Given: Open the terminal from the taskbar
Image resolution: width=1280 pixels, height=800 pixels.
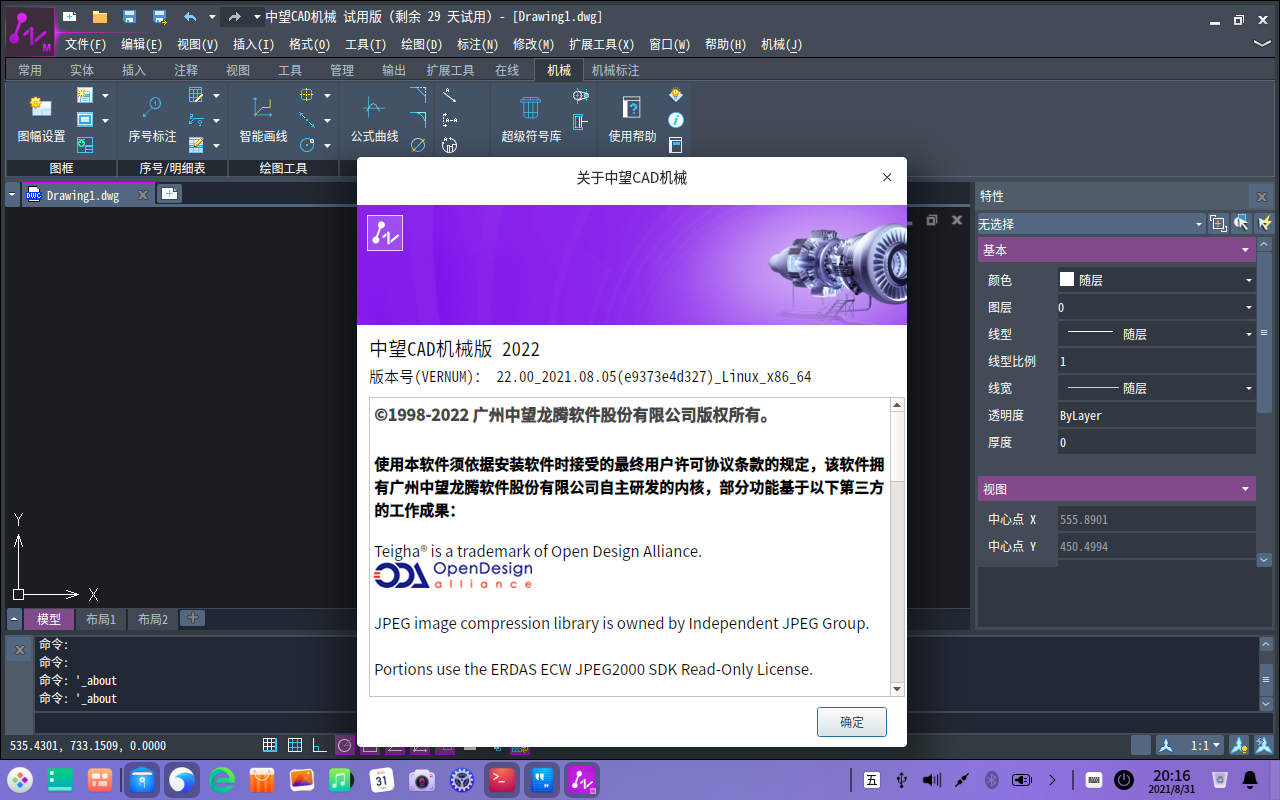Looking at the screenshot, I should coord(501,779).
